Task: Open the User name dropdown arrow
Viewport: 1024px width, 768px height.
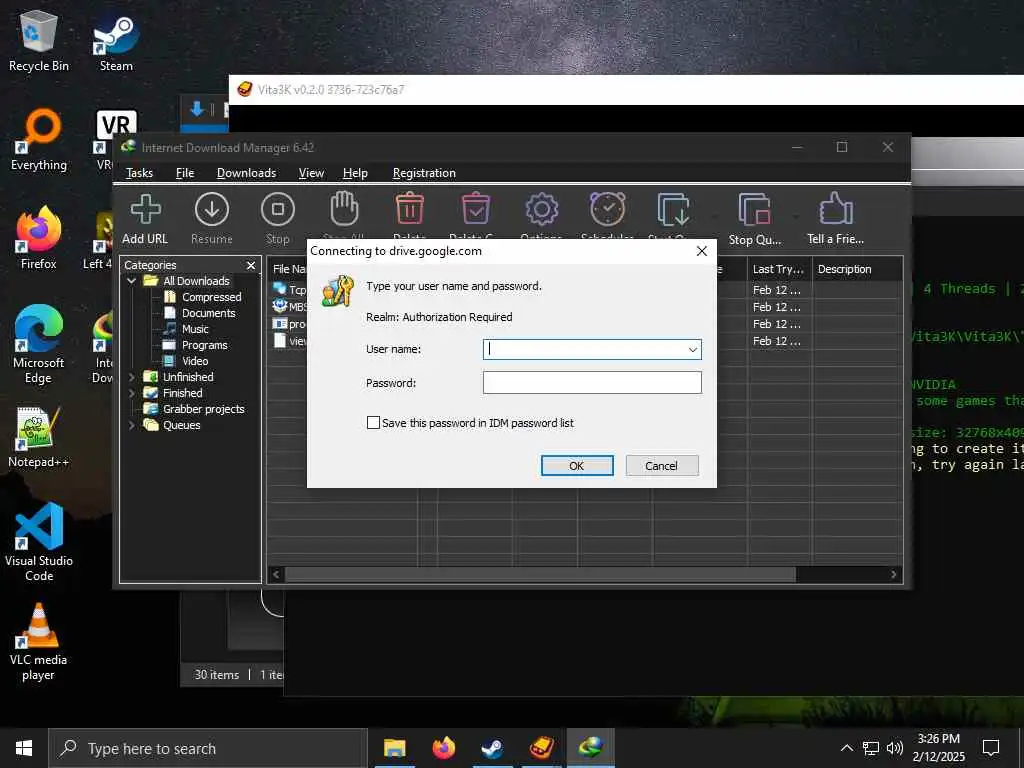Action: pos(692,349)
